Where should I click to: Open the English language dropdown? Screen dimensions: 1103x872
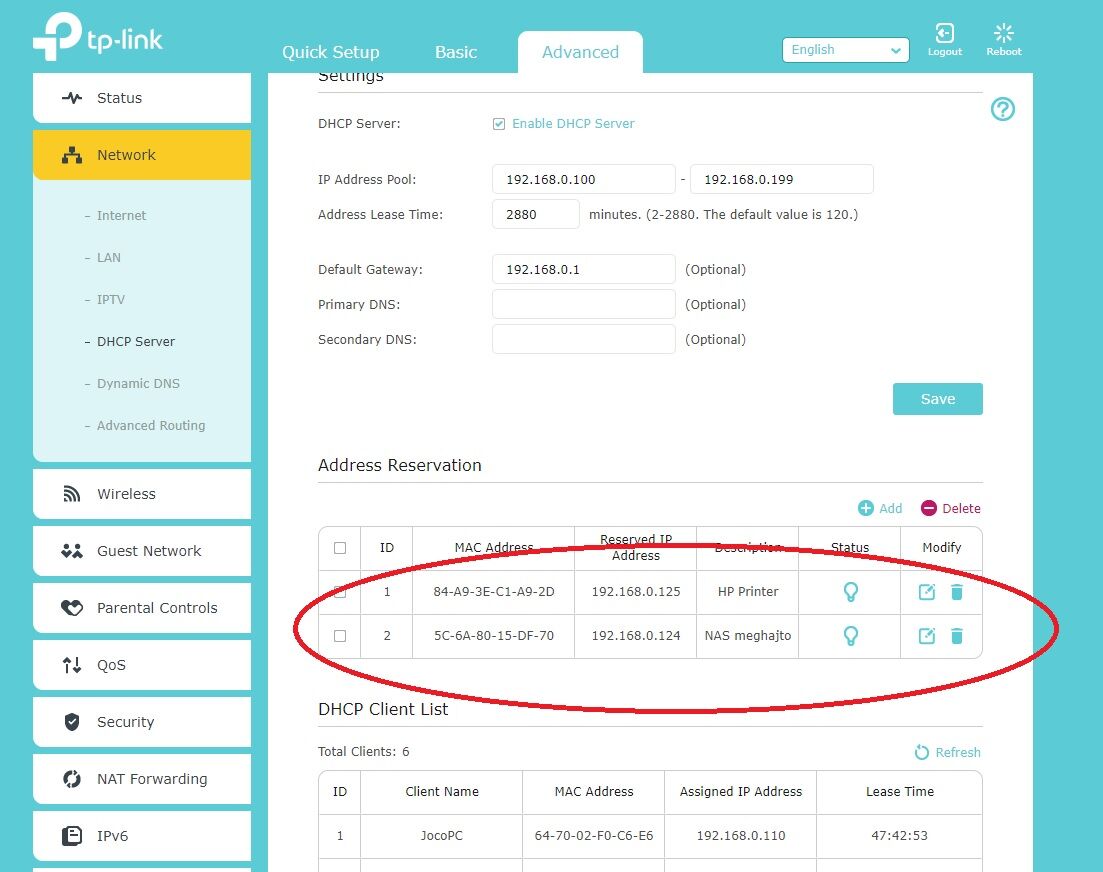point(846,50)
